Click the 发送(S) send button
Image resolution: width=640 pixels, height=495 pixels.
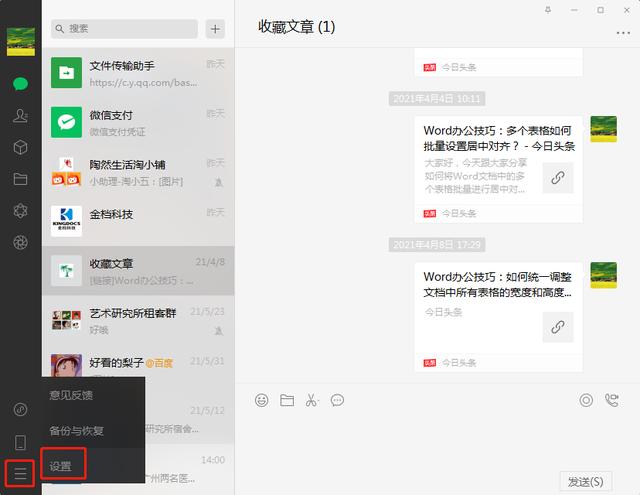pos(586,482)
